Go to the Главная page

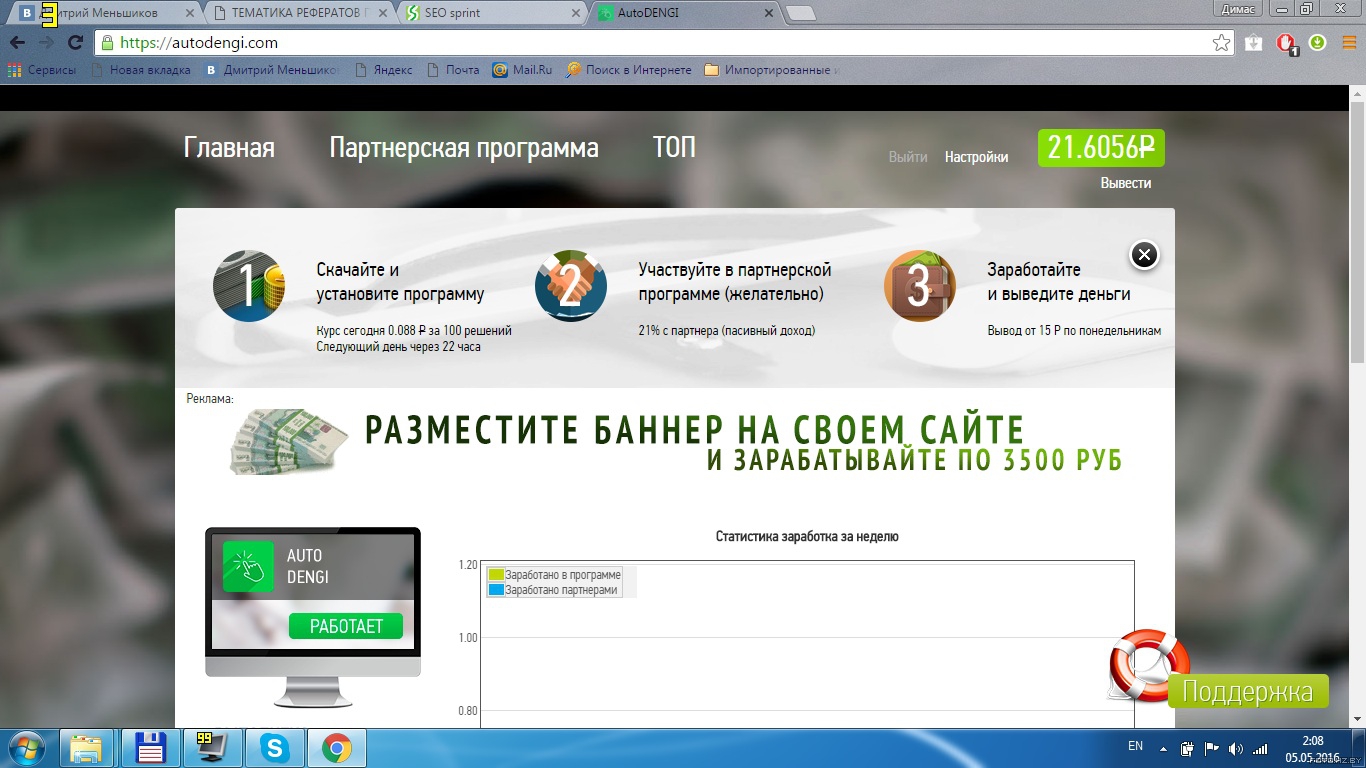229,148
